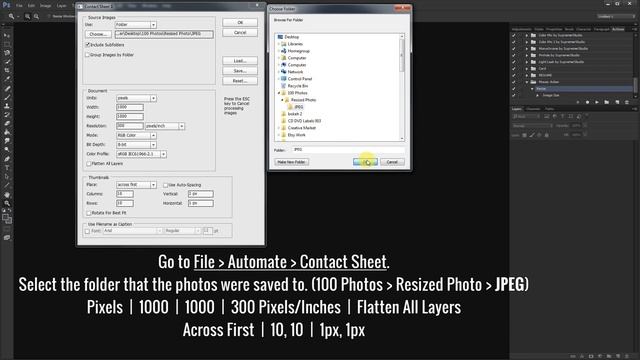Click Make New Folder button
The width and height of the screenshot is (640, 360).
tap(291, 162)
